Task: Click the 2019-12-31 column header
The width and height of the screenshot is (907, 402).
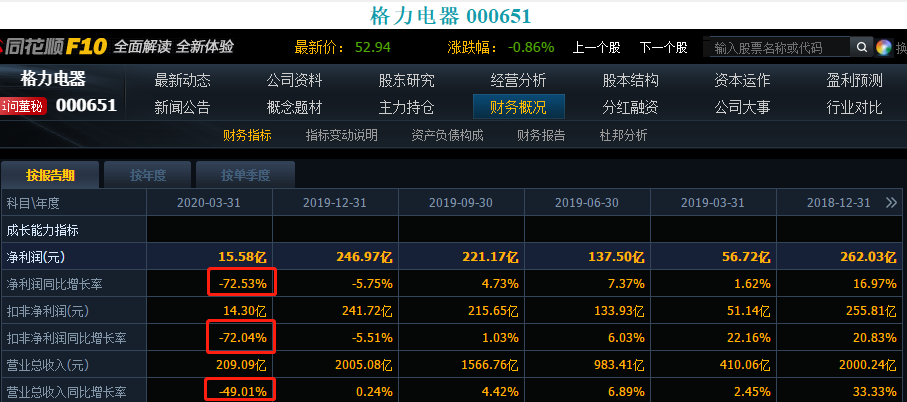Action: pos(335,203)
